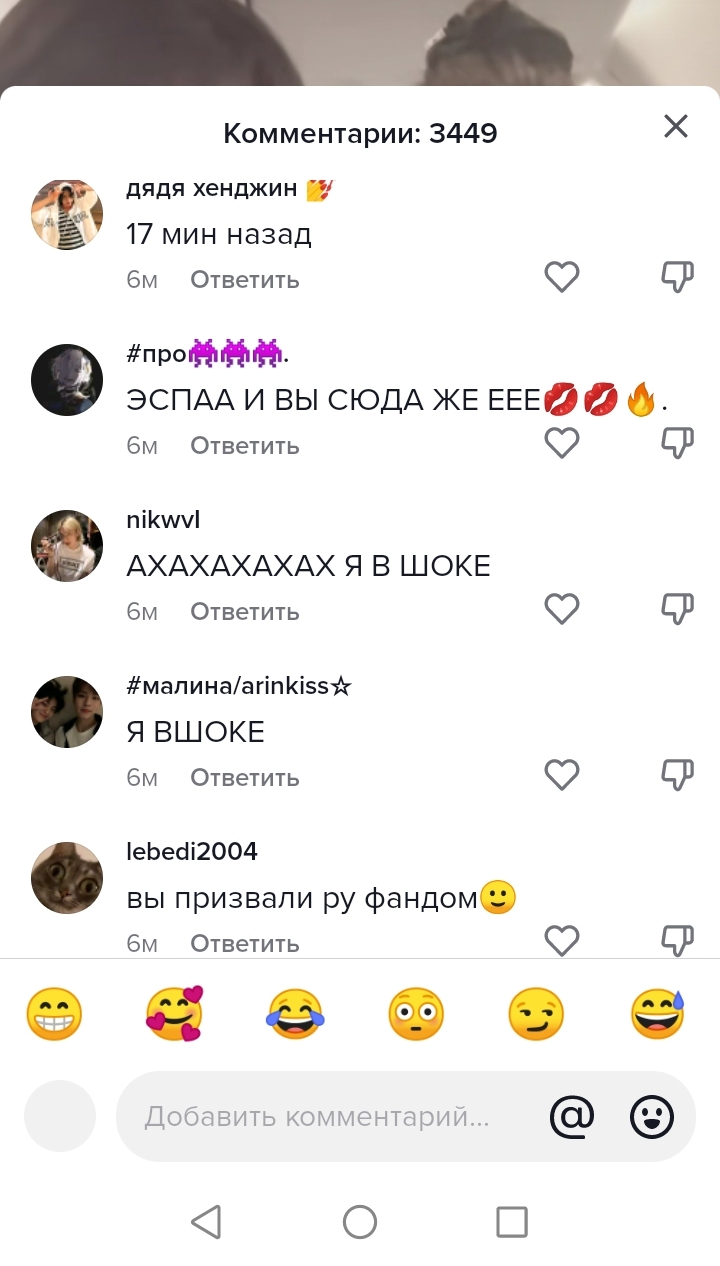Like the "АХАХАХАХАХ Я В ШОКЕ" comment

562,608
